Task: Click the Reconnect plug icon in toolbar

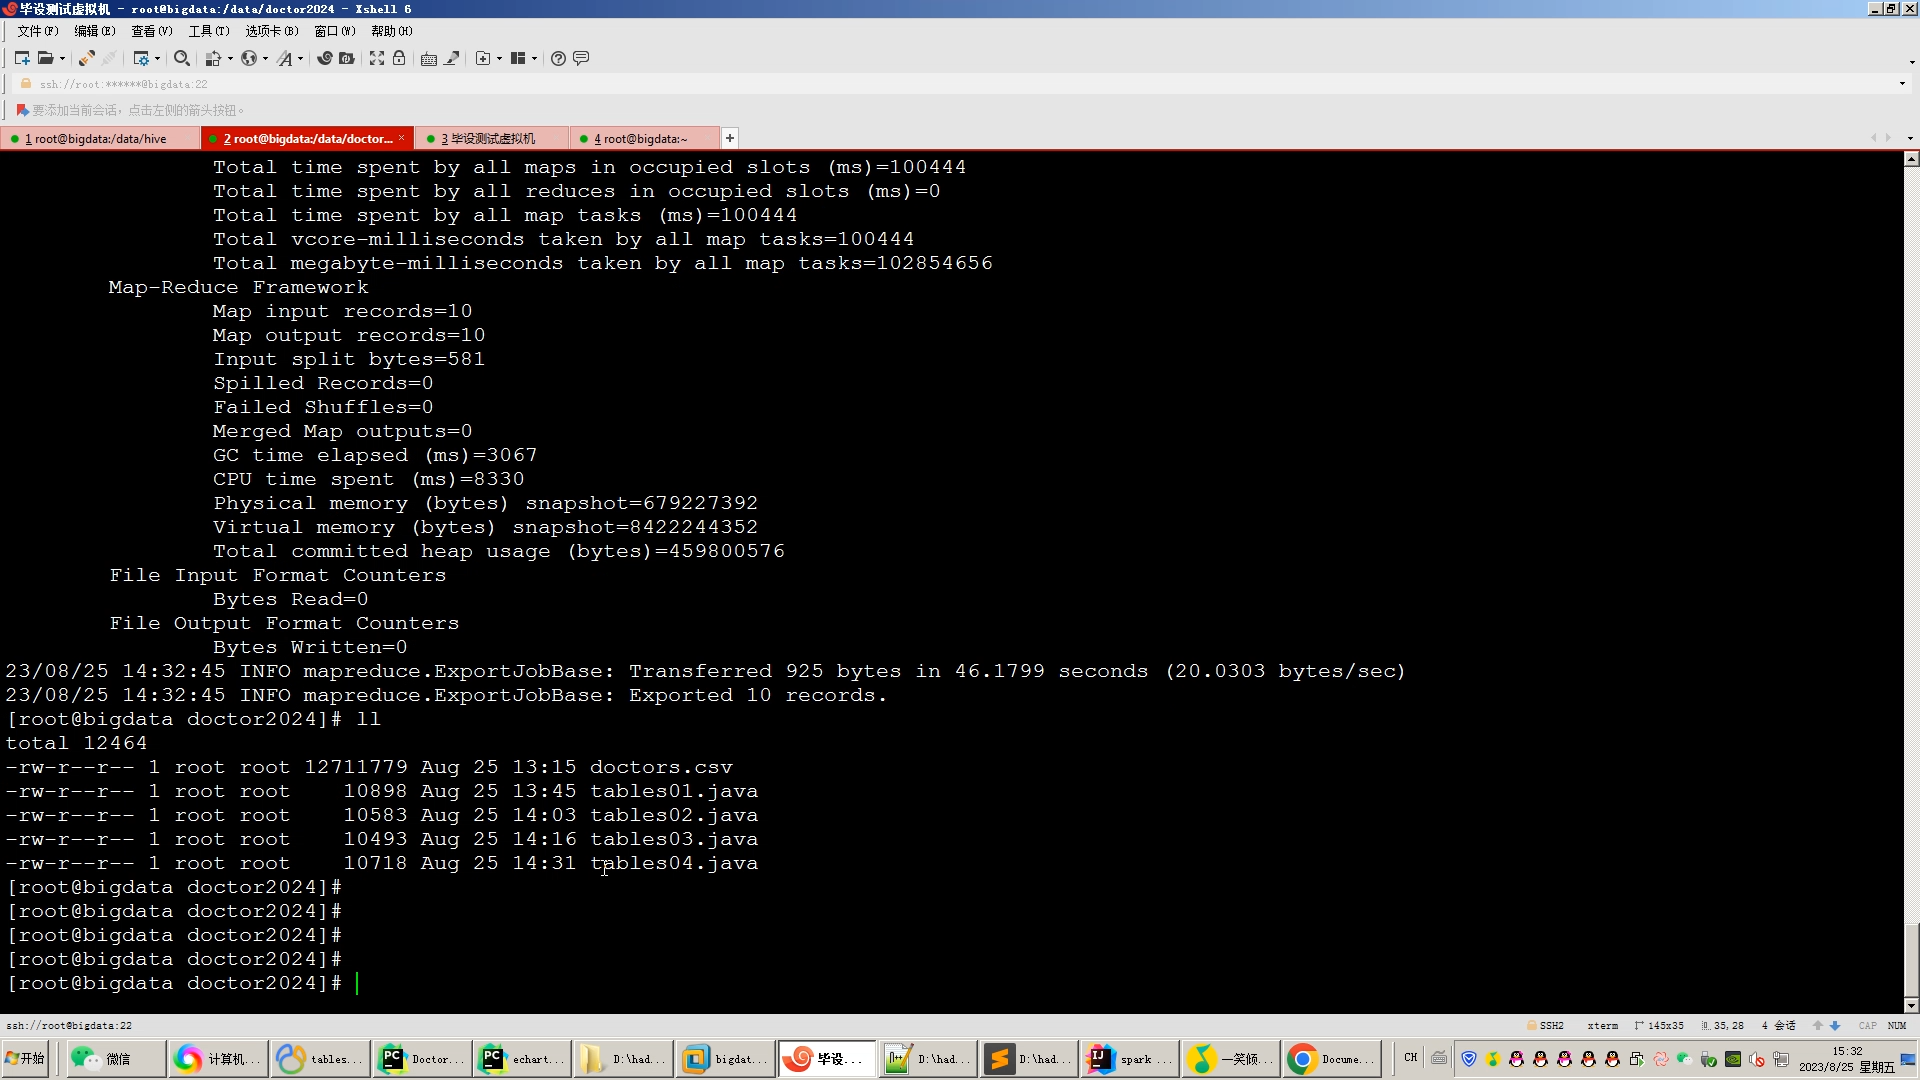Action: tap(87, 58)
